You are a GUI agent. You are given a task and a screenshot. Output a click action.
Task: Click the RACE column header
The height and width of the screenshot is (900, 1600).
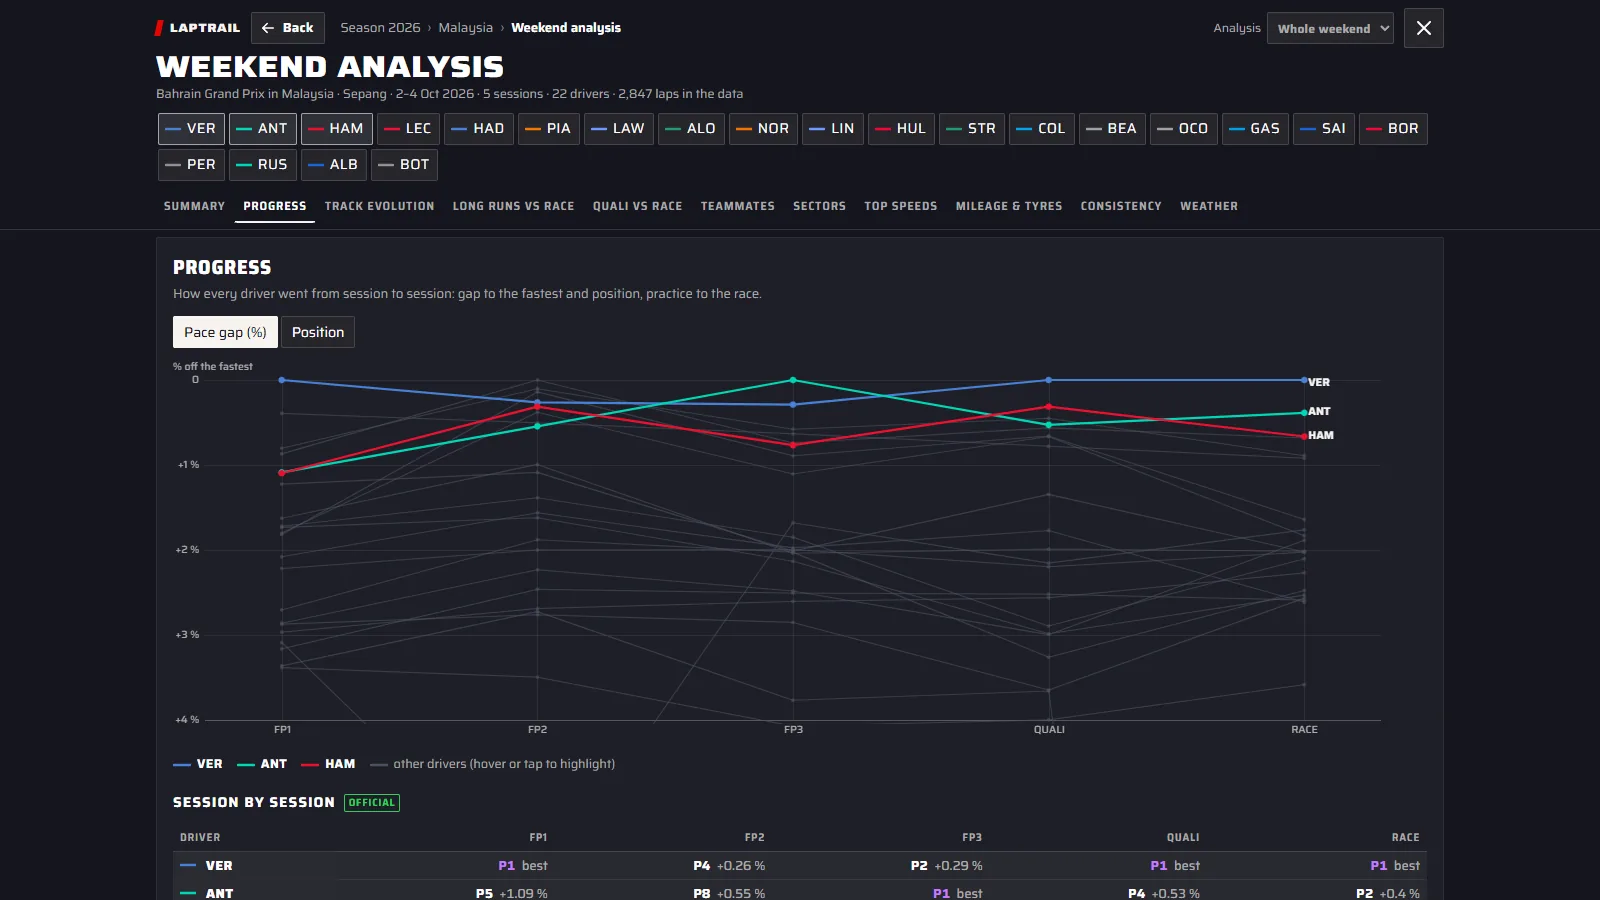click(1405, 838)
